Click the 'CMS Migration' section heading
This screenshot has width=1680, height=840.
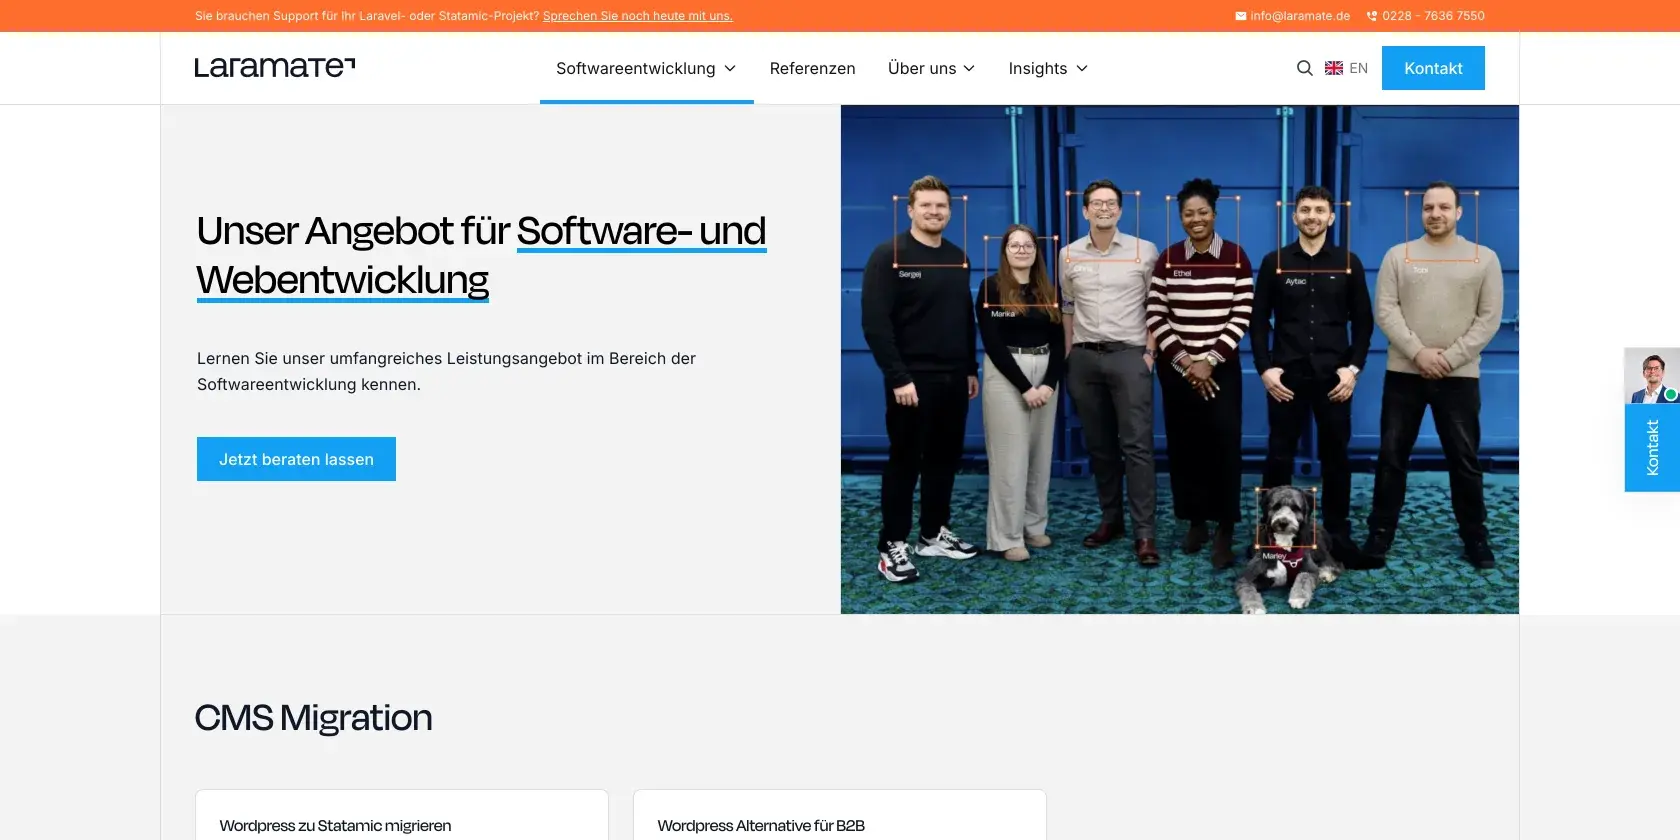point(313,718)
